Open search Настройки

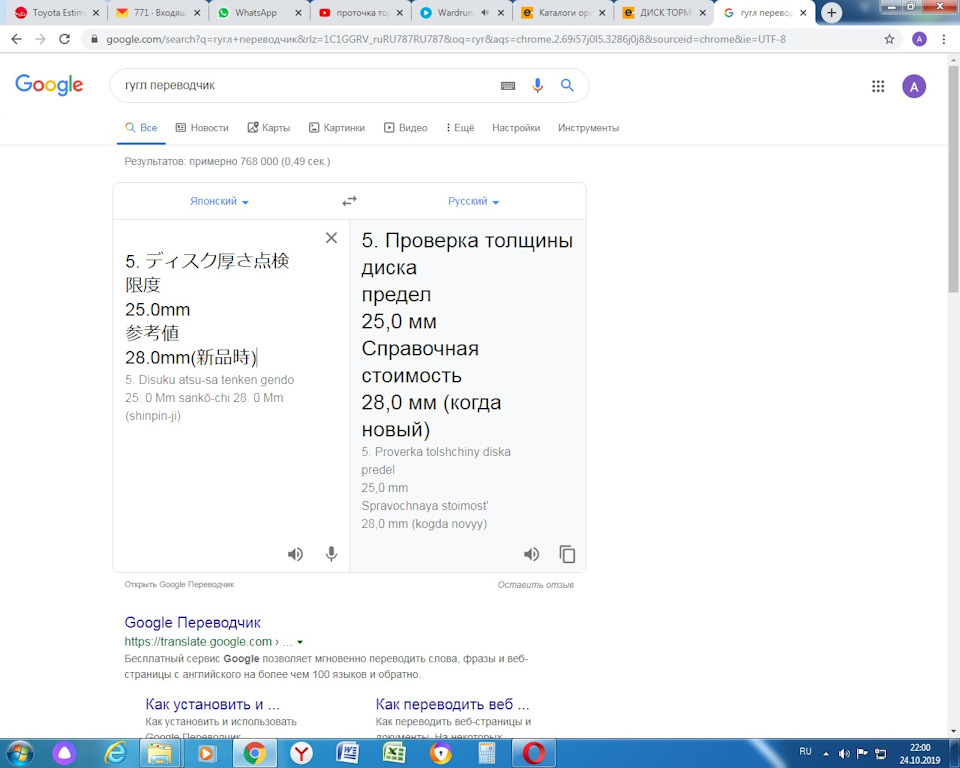coord(516,127)
